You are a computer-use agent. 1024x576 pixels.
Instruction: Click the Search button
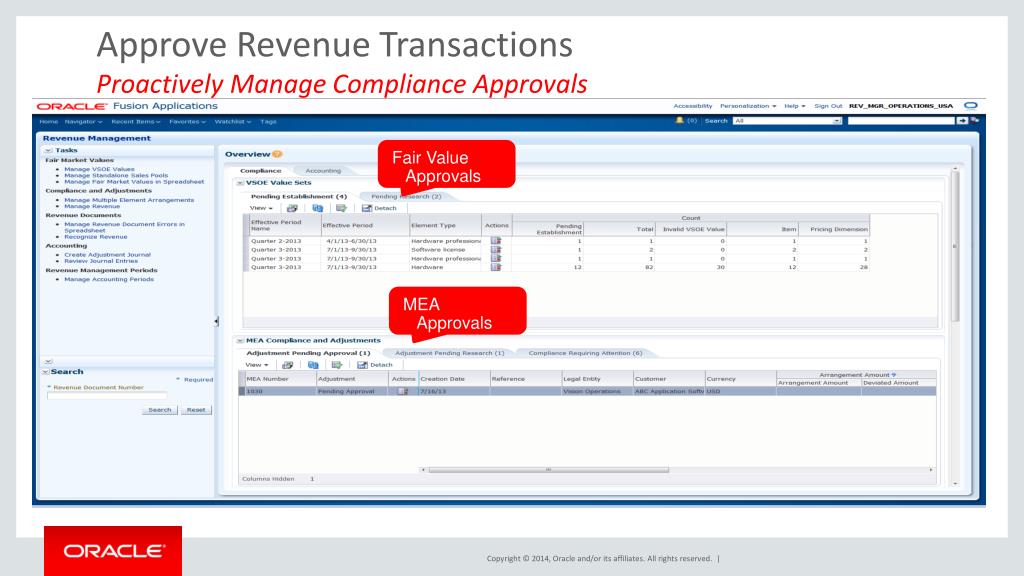tap(159, 410)
